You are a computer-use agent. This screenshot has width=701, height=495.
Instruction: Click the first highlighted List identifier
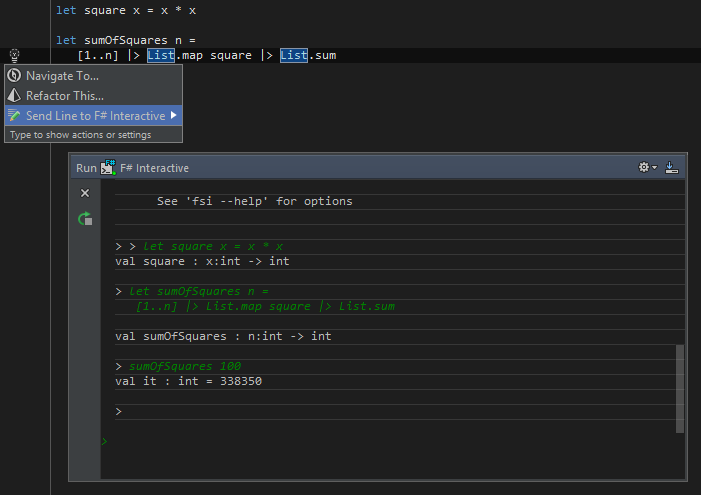click(161, 55)
